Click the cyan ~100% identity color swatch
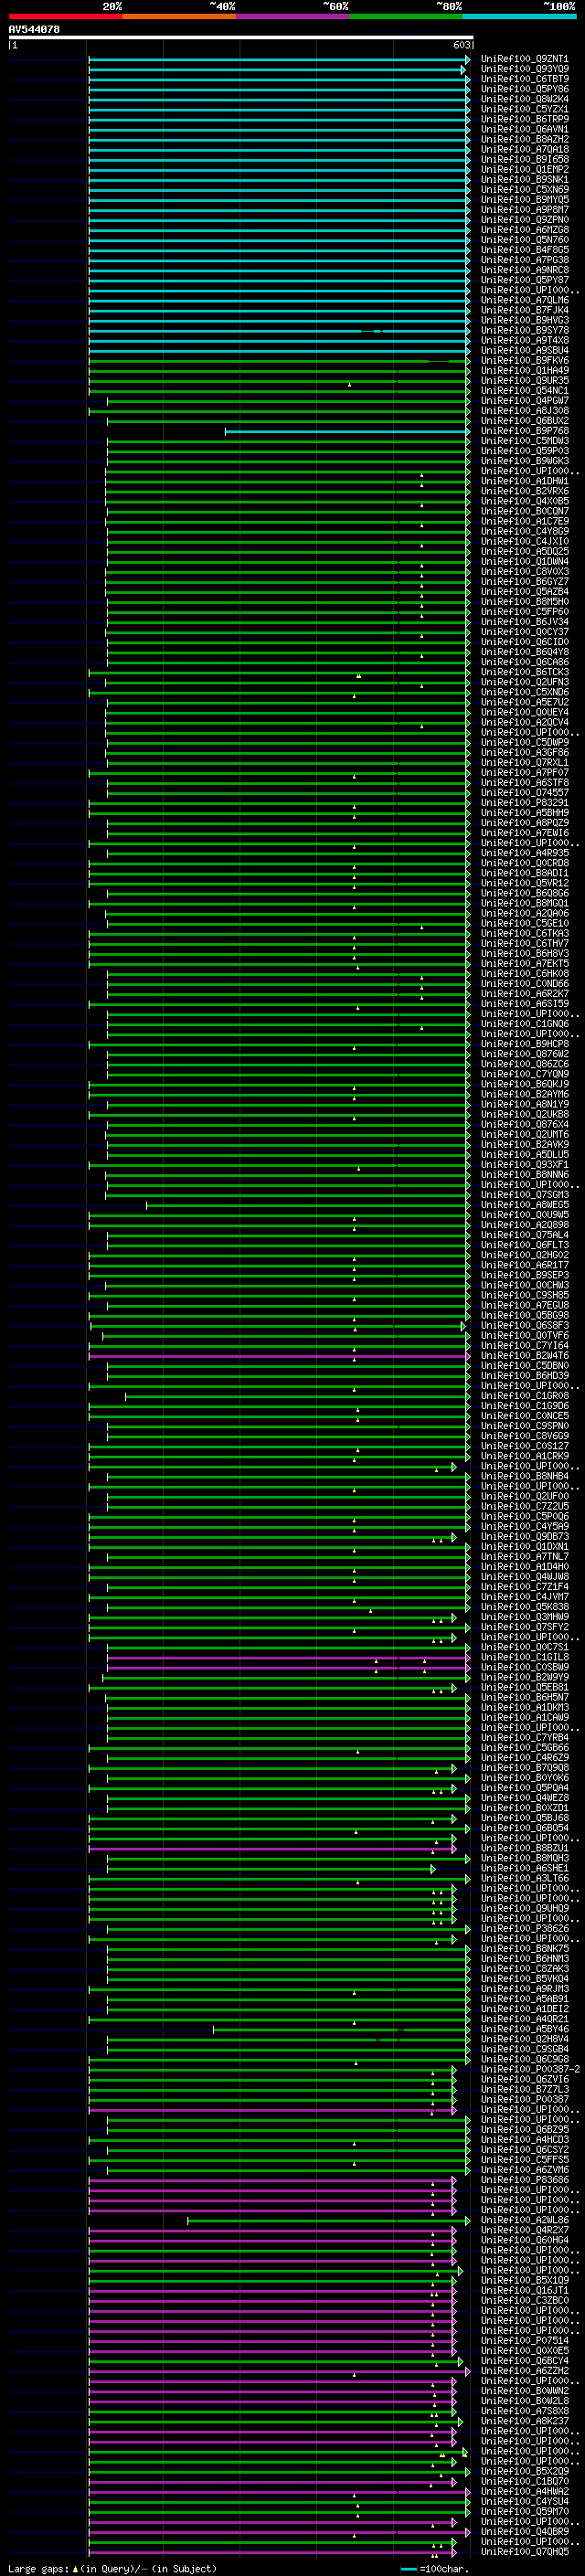Viewport: 585px width, 2576px height. pos(519,16)
